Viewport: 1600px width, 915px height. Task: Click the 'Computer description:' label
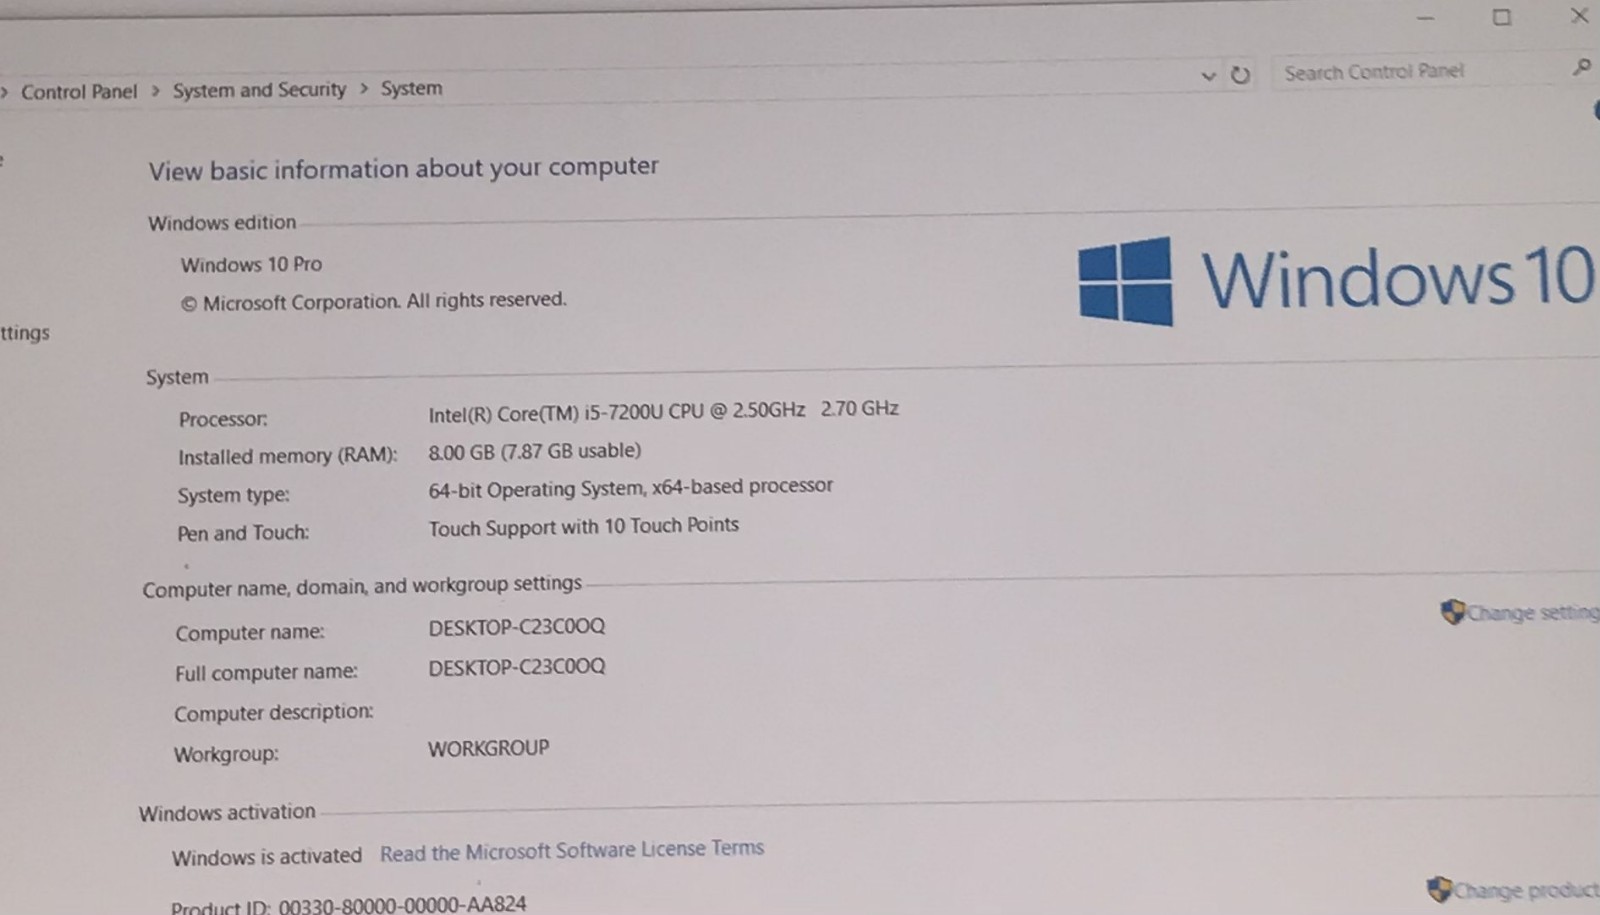click(273, 713)
